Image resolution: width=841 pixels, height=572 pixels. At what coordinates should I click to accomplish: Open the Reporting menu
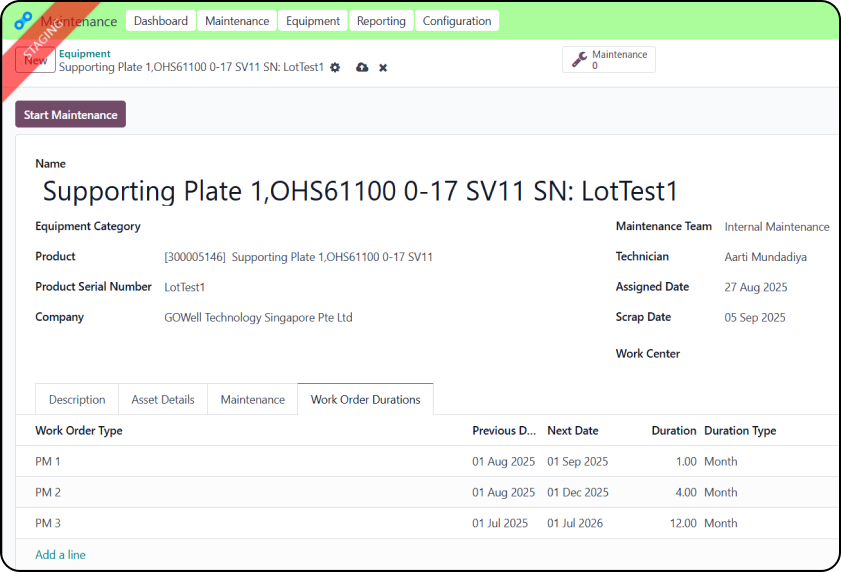[381, 21]
